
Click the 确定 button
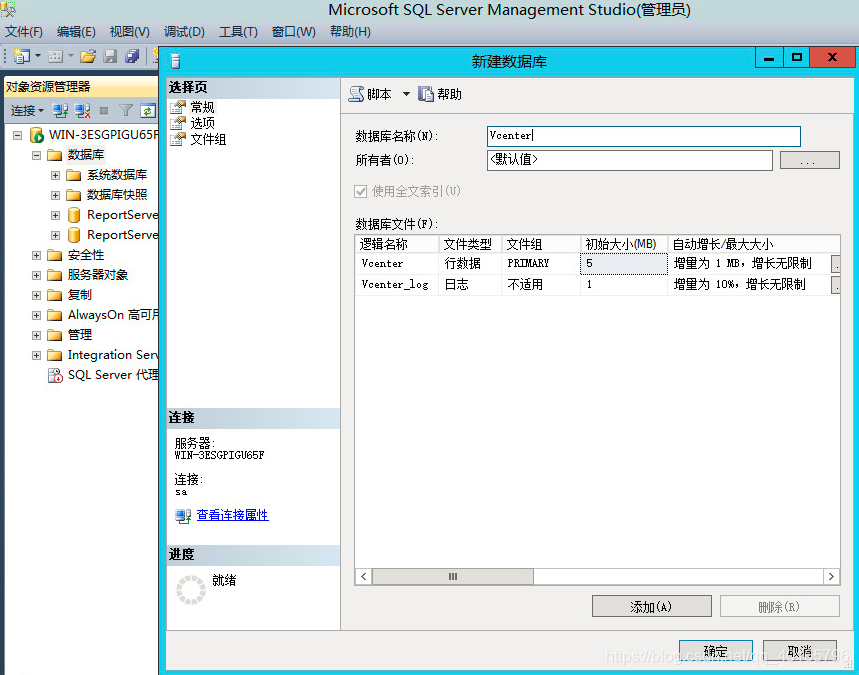point(715,651)
